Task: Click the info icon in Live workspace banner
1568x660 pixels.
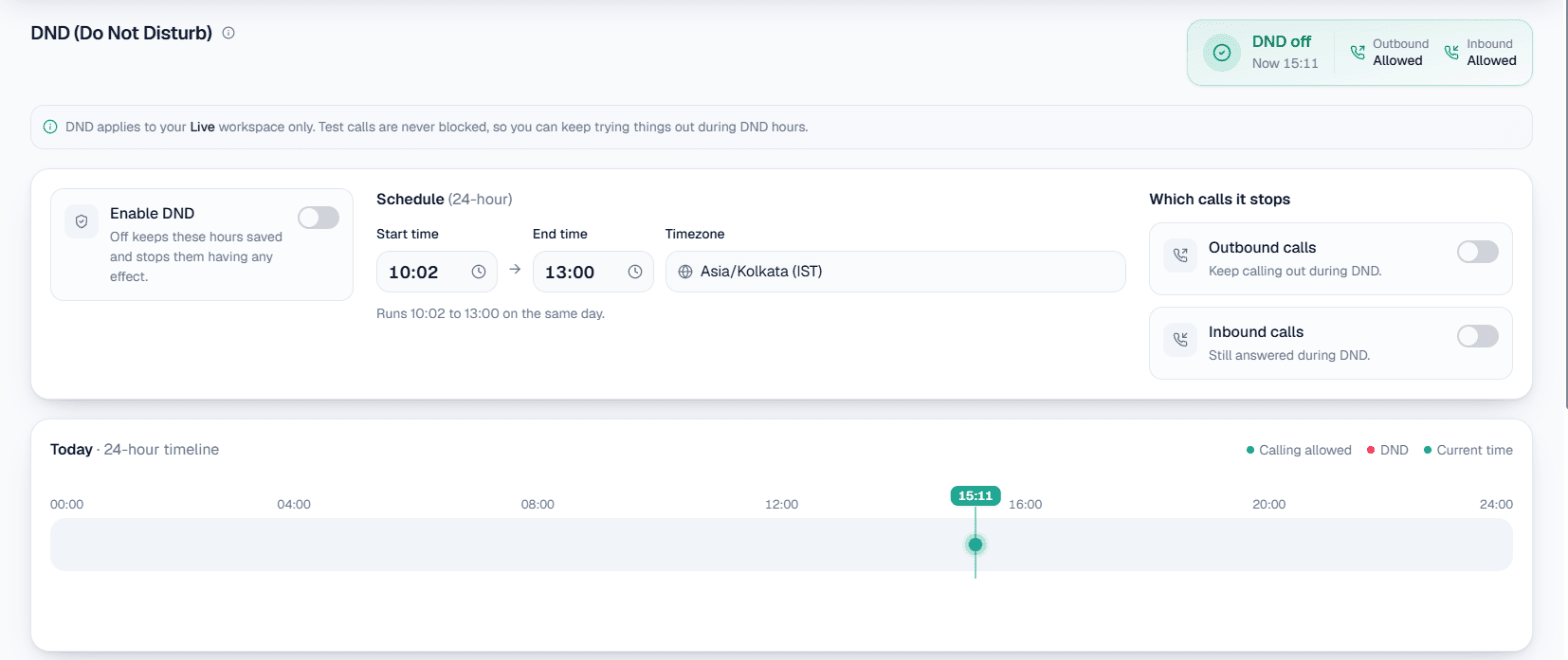Action: click(x=50, y=127)
